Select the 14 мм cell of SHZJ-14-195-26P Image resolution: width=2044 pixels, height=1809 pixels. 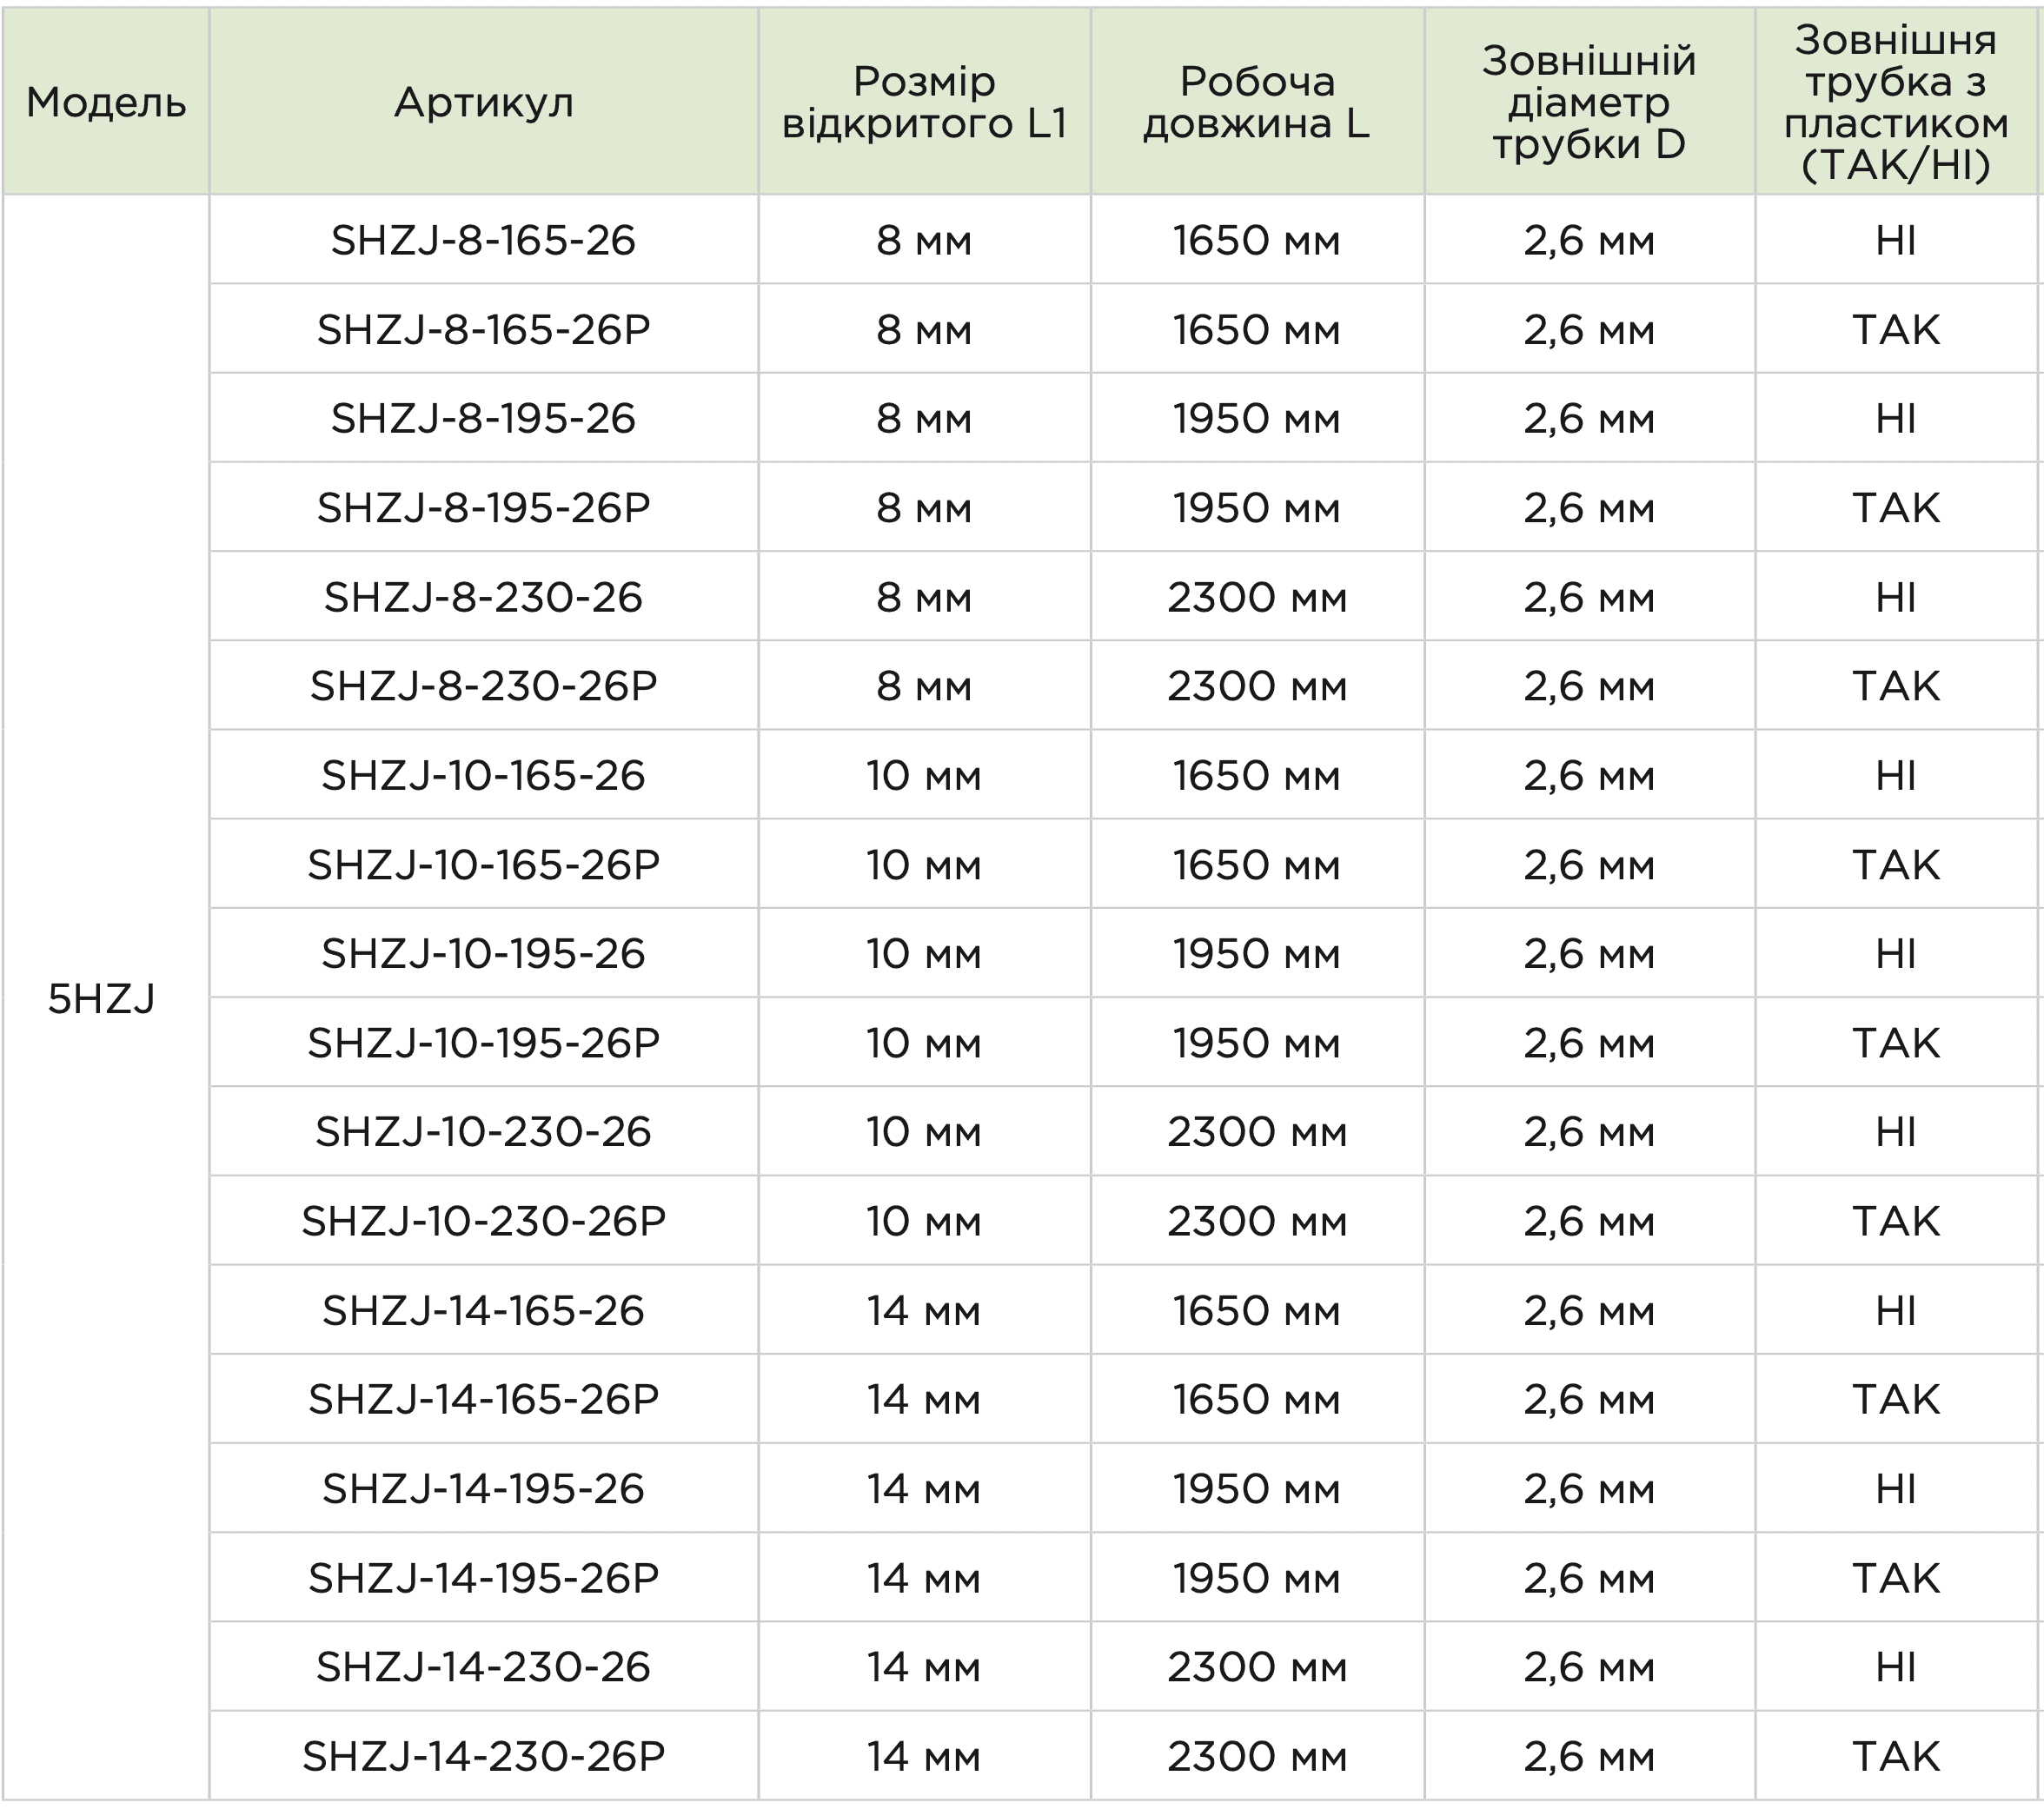coord(924,1578)
